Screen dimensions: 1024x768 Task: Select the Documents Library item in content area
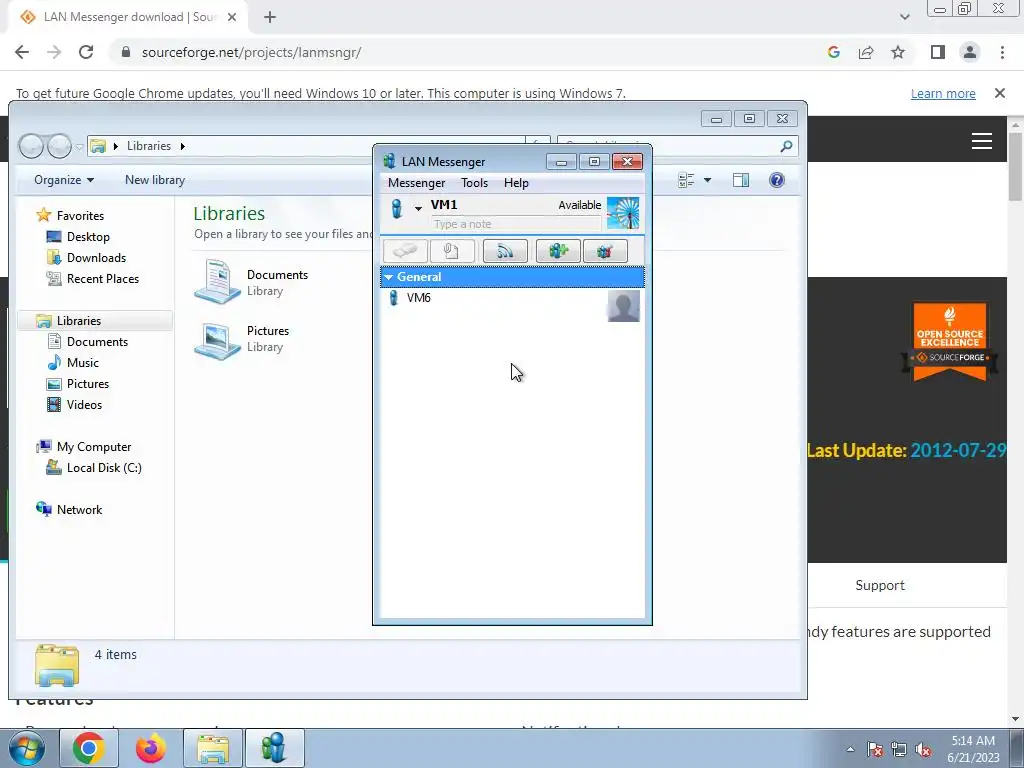[251, 282]
